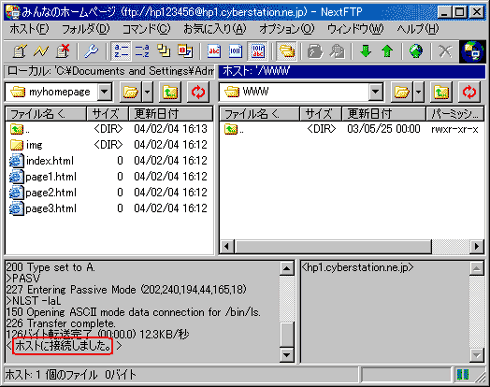Click the host list horizontal scrollbar thumb
The image size is (490, 387).
coord(333,246)
